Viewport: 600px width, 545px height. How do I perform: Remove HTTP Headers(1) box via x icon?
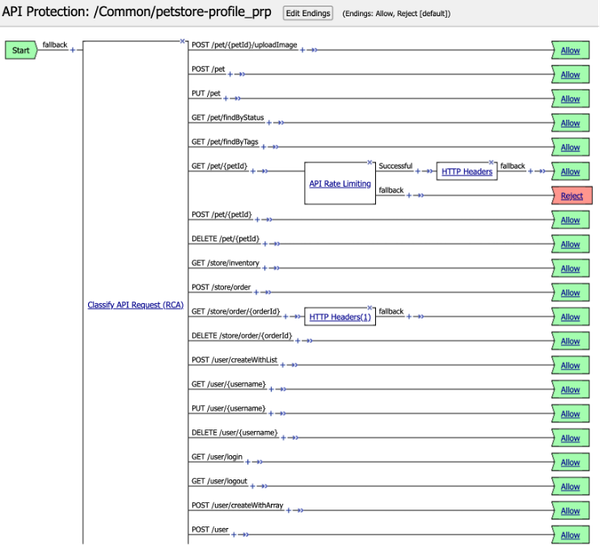370,308
